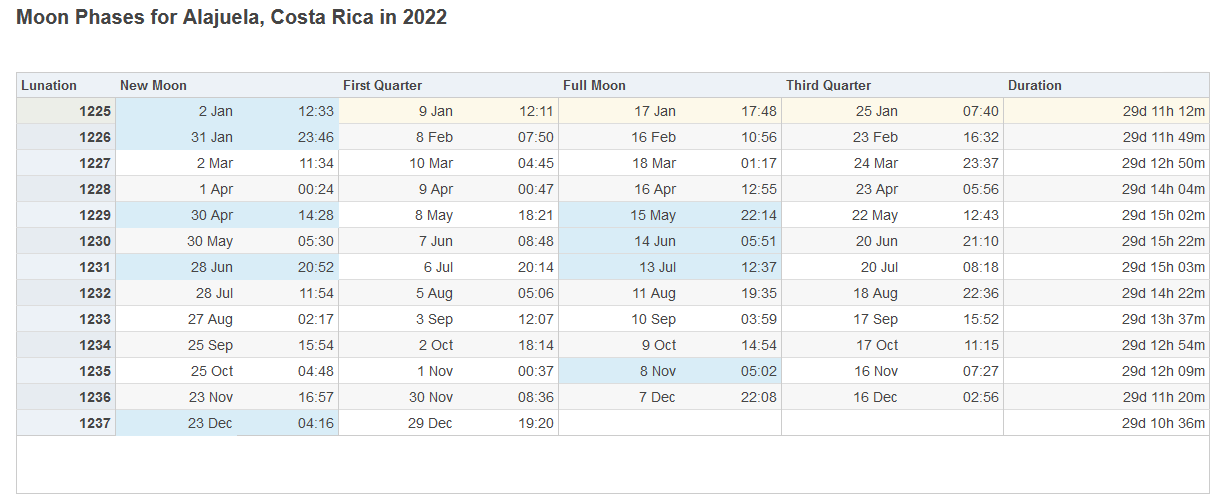Click the 15 May full moon date
1226x501 pixels.
653,216
